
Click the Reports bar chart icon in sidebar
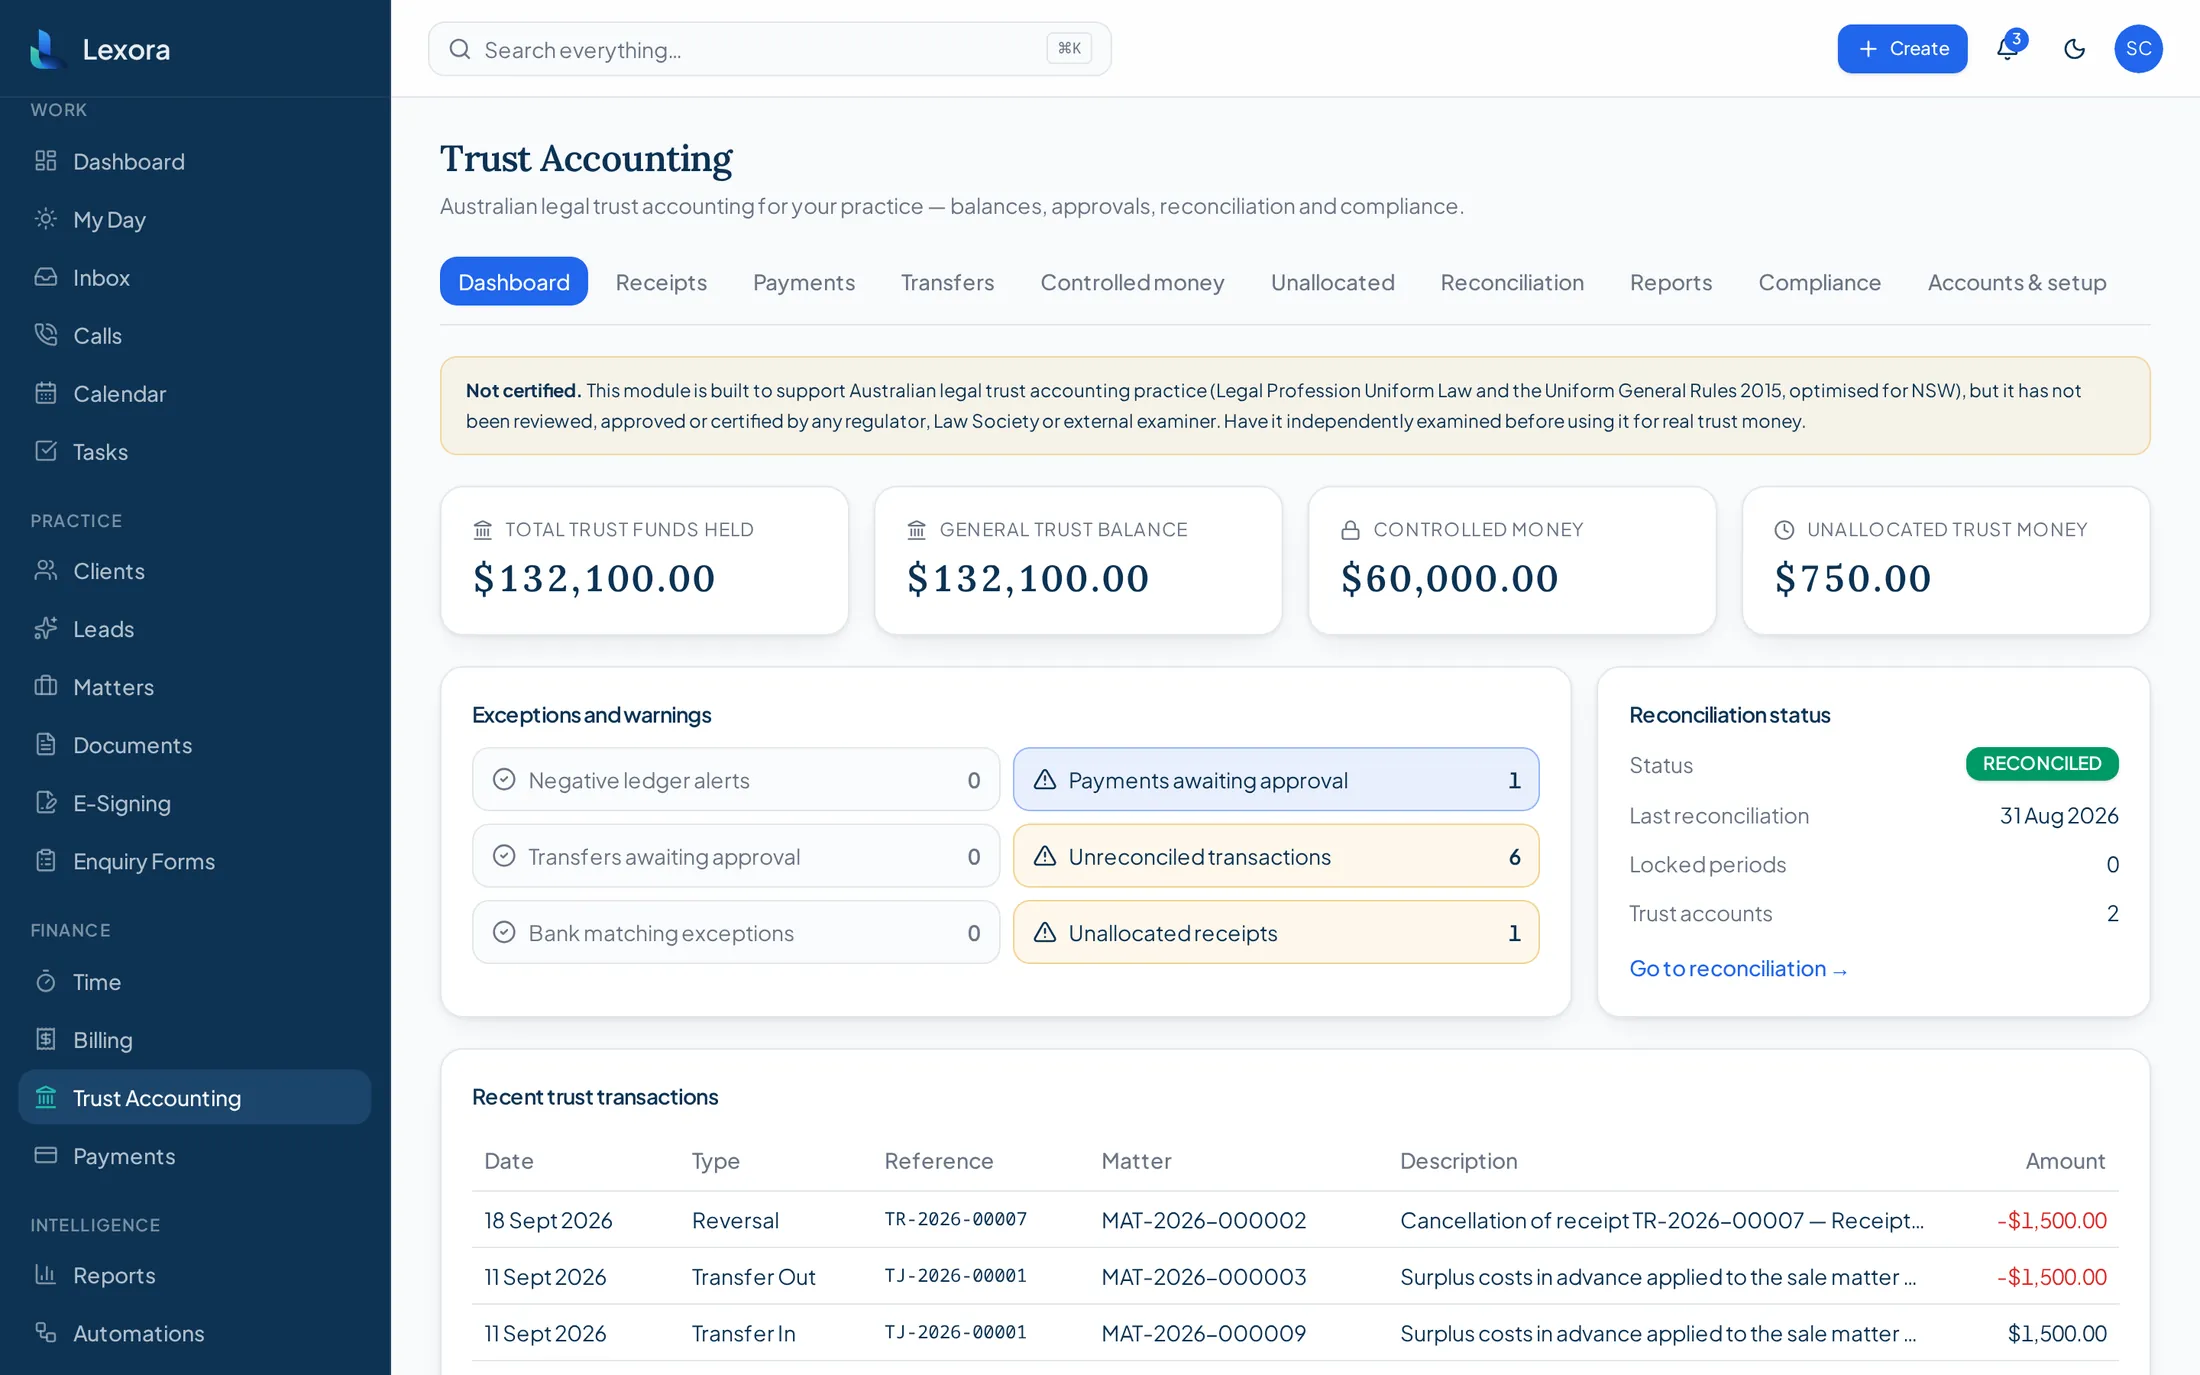coord(46,1274)
